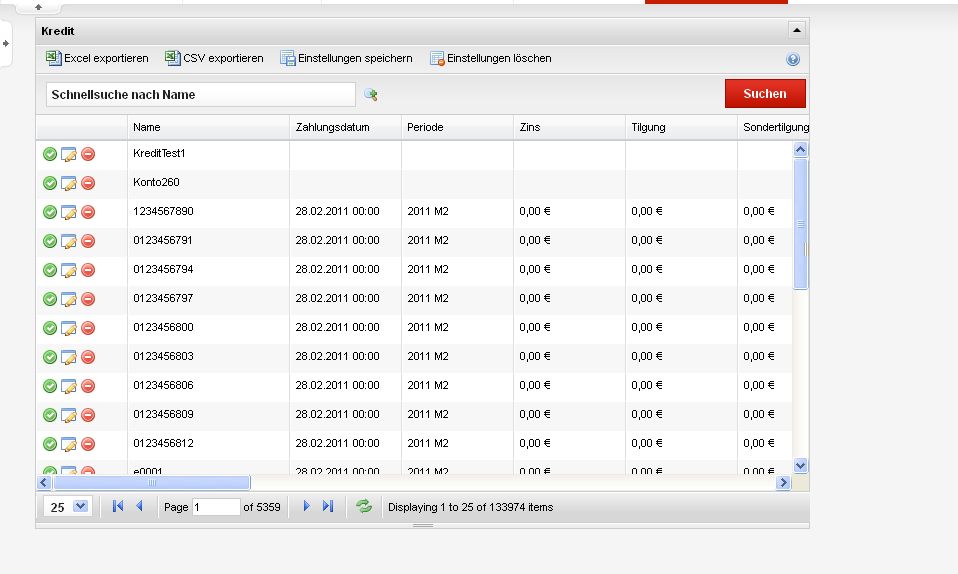Click the green check icon for KreditTest1
The image size is (958, 574).
click(x=50, y=154)
